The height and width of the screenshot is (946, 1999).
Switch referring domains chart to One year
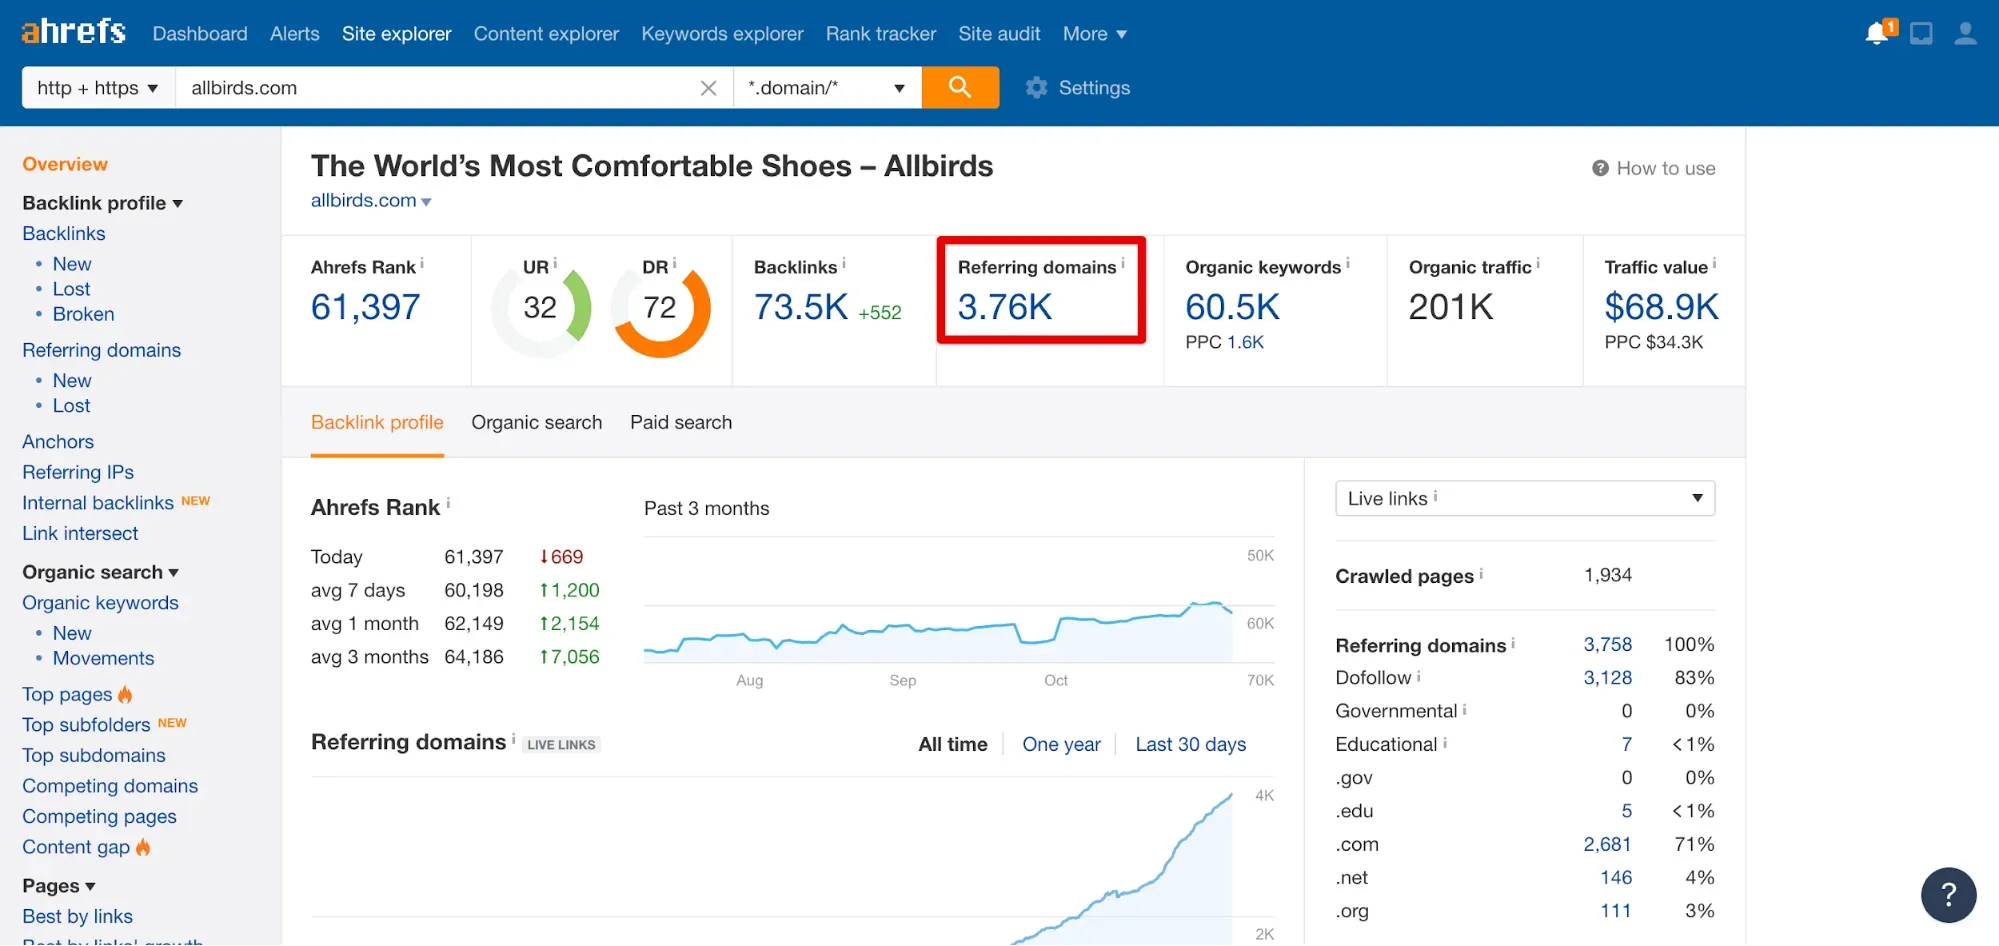pyautogui.click(x=1061, y=744)
